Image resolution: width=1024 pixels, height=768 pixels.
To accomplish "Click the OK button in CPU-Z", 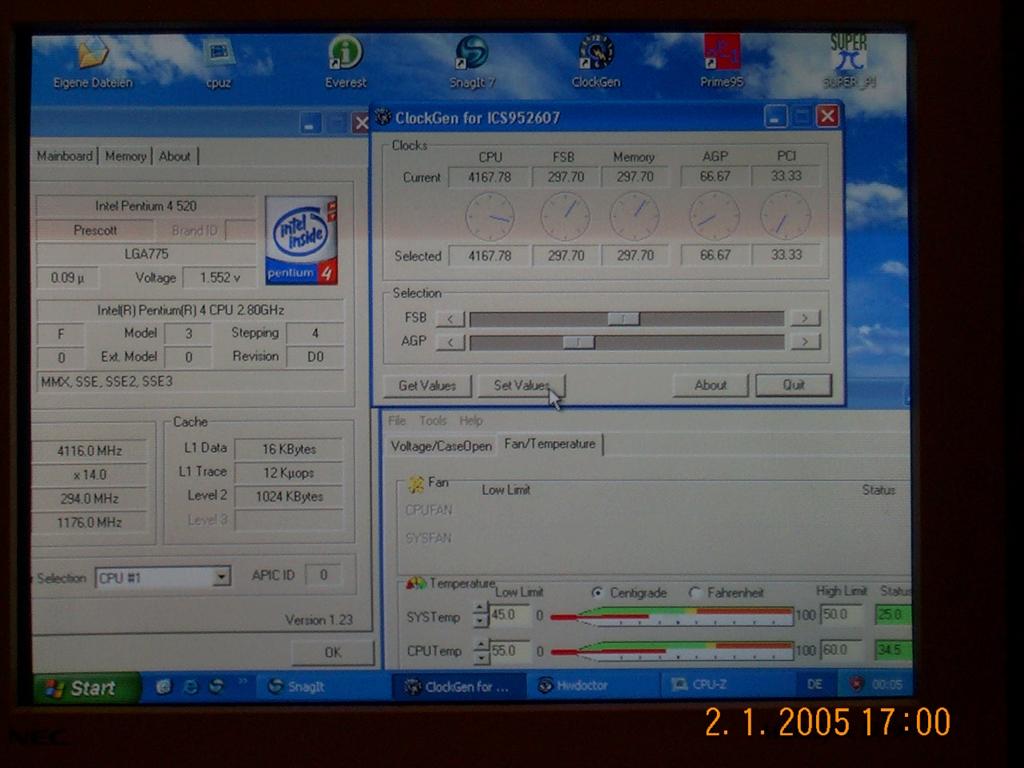I will point(333,652).
